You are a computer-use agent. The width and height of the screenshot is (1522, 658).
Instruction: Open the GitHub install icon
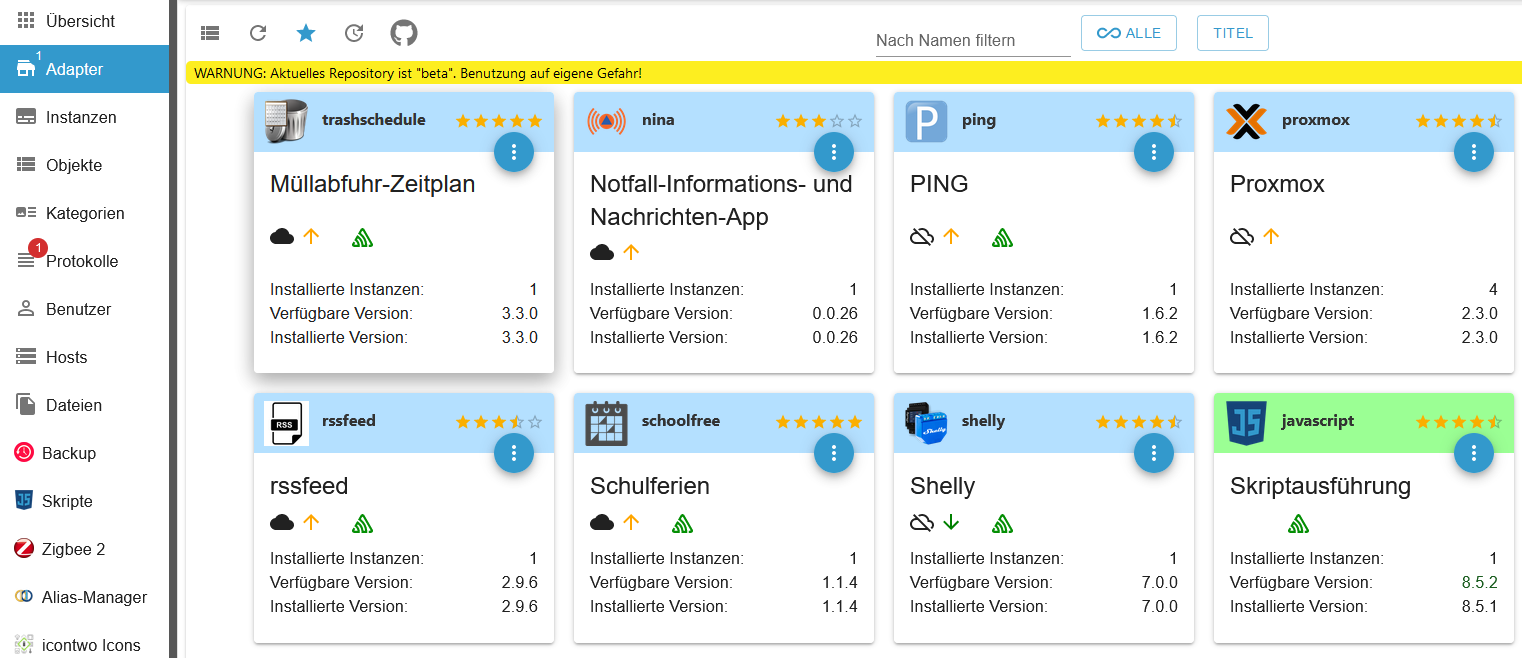click(x=404, y=33)
